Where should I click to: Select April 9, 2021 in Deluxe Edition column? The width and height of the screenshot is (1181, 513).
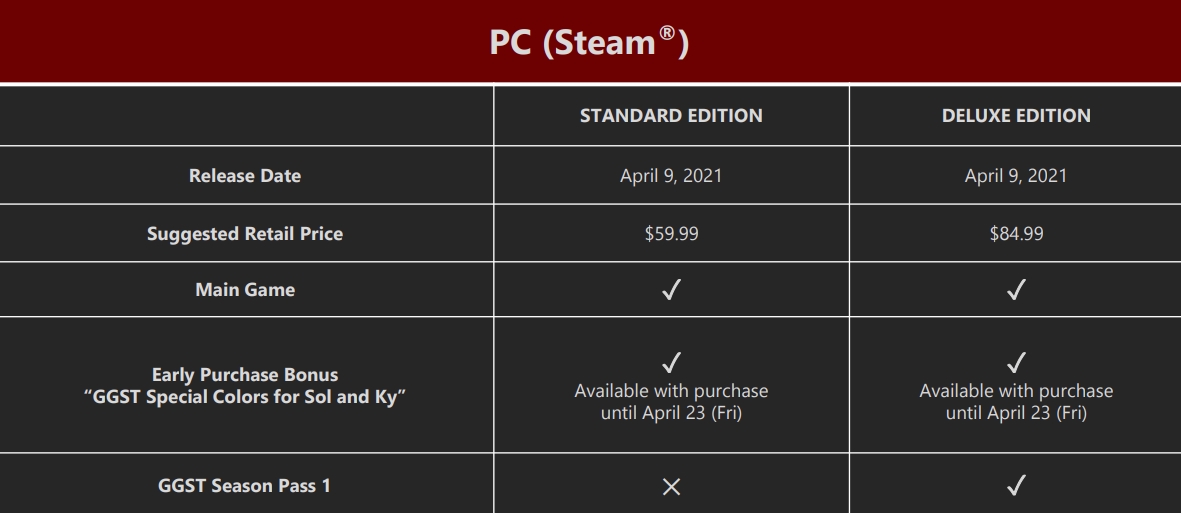pyautogui.click(x=1016, y=176)
